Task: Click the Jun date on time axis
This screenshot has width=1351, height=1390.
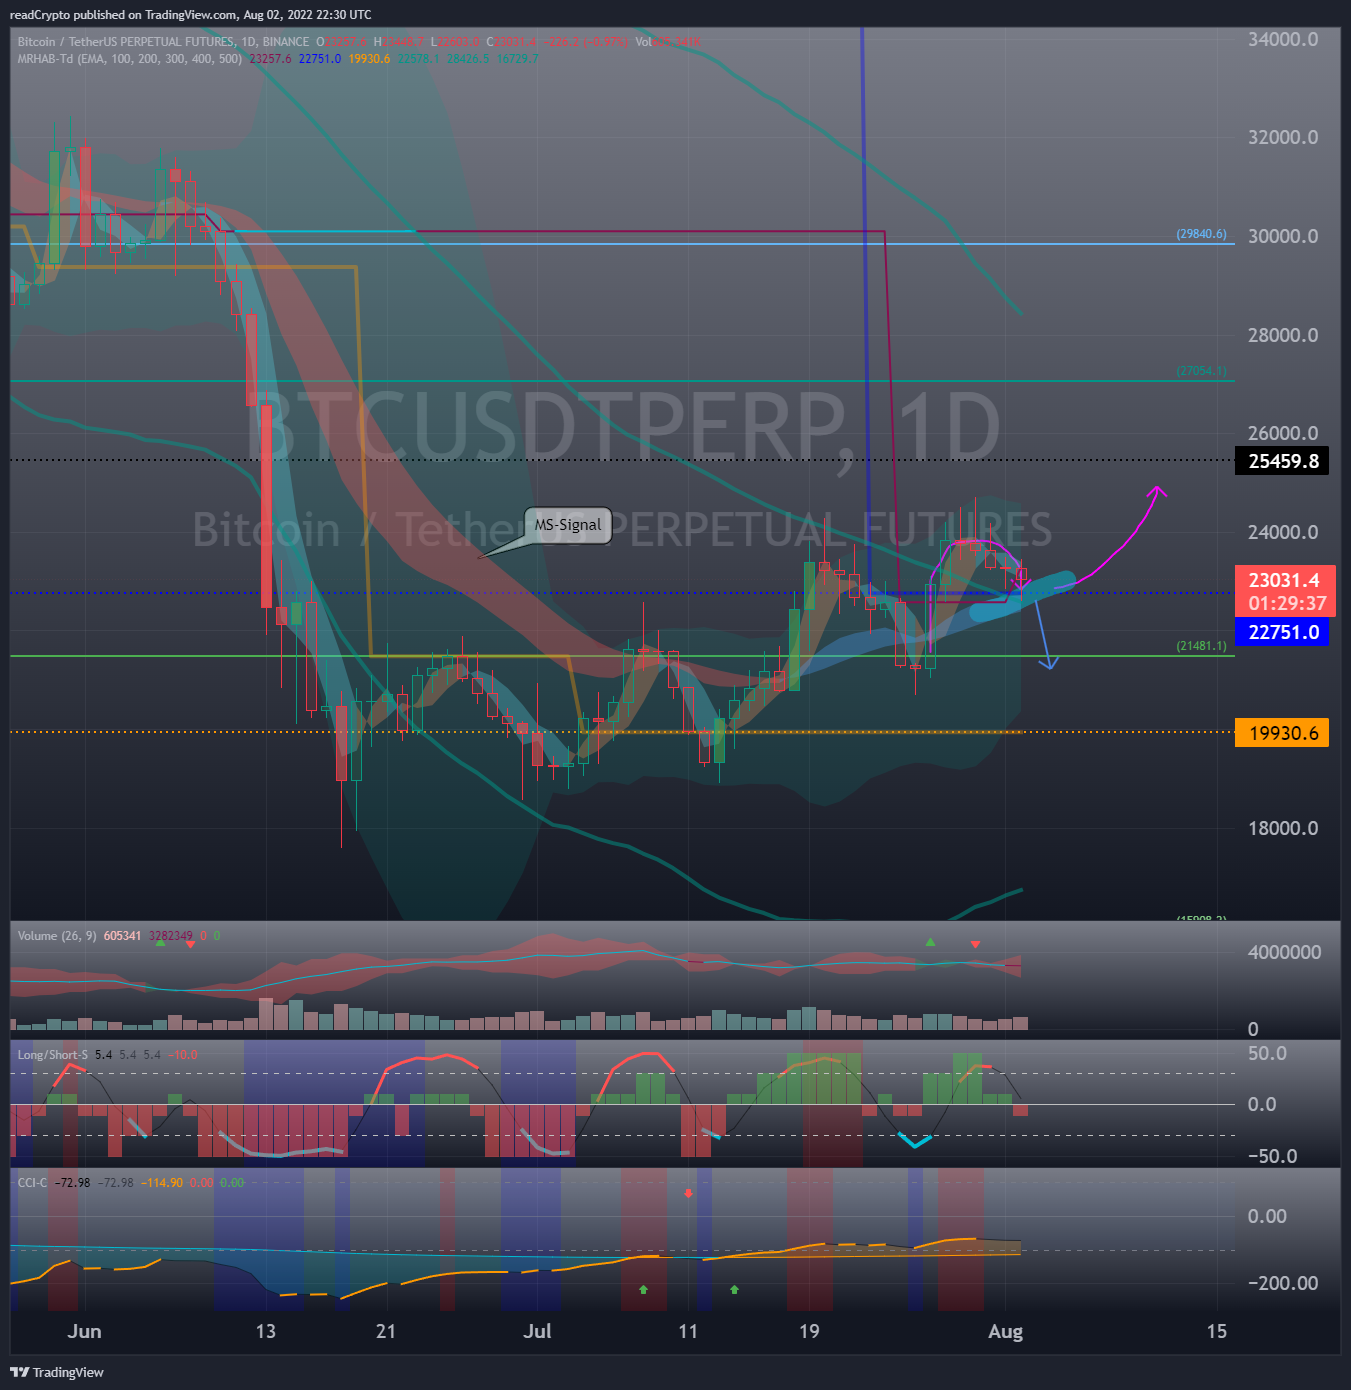Action: coord(84,1331)
